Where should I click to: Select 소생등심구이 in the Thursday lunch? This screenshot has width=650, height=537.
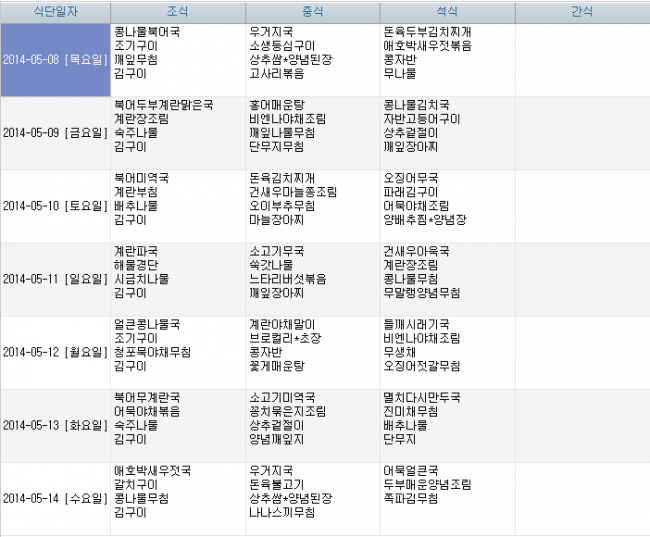pyautogui.click(x=282, y=45)
